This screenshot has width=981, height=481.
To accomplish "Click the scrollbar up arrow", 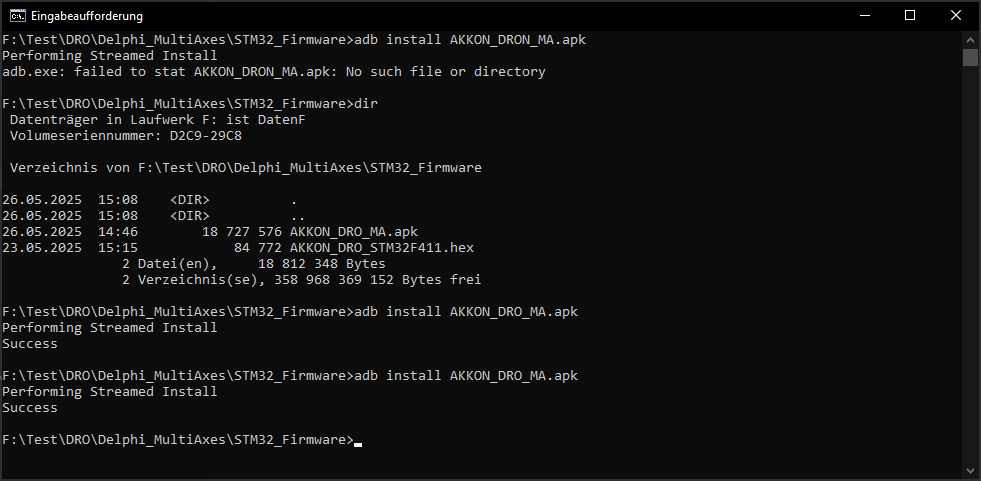I will [970, 39].
